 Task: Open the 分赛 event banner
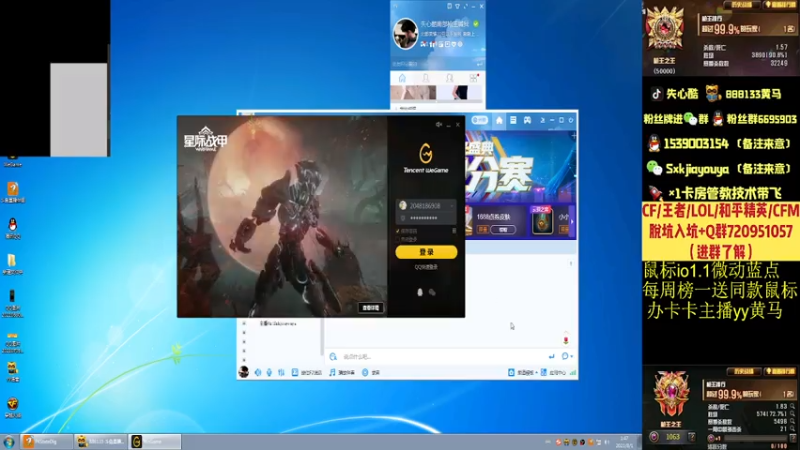(x=520, y=166)
